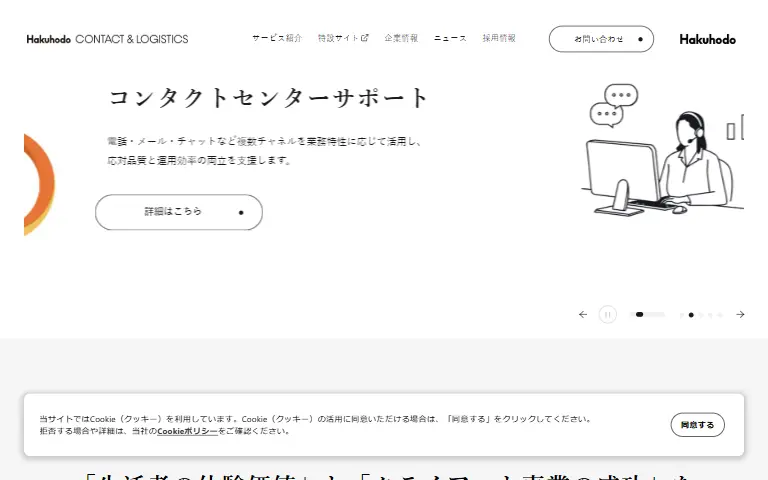768x480 pixels.
Task: Open the 特設サイト external link
Action: [x=343, y=38]
